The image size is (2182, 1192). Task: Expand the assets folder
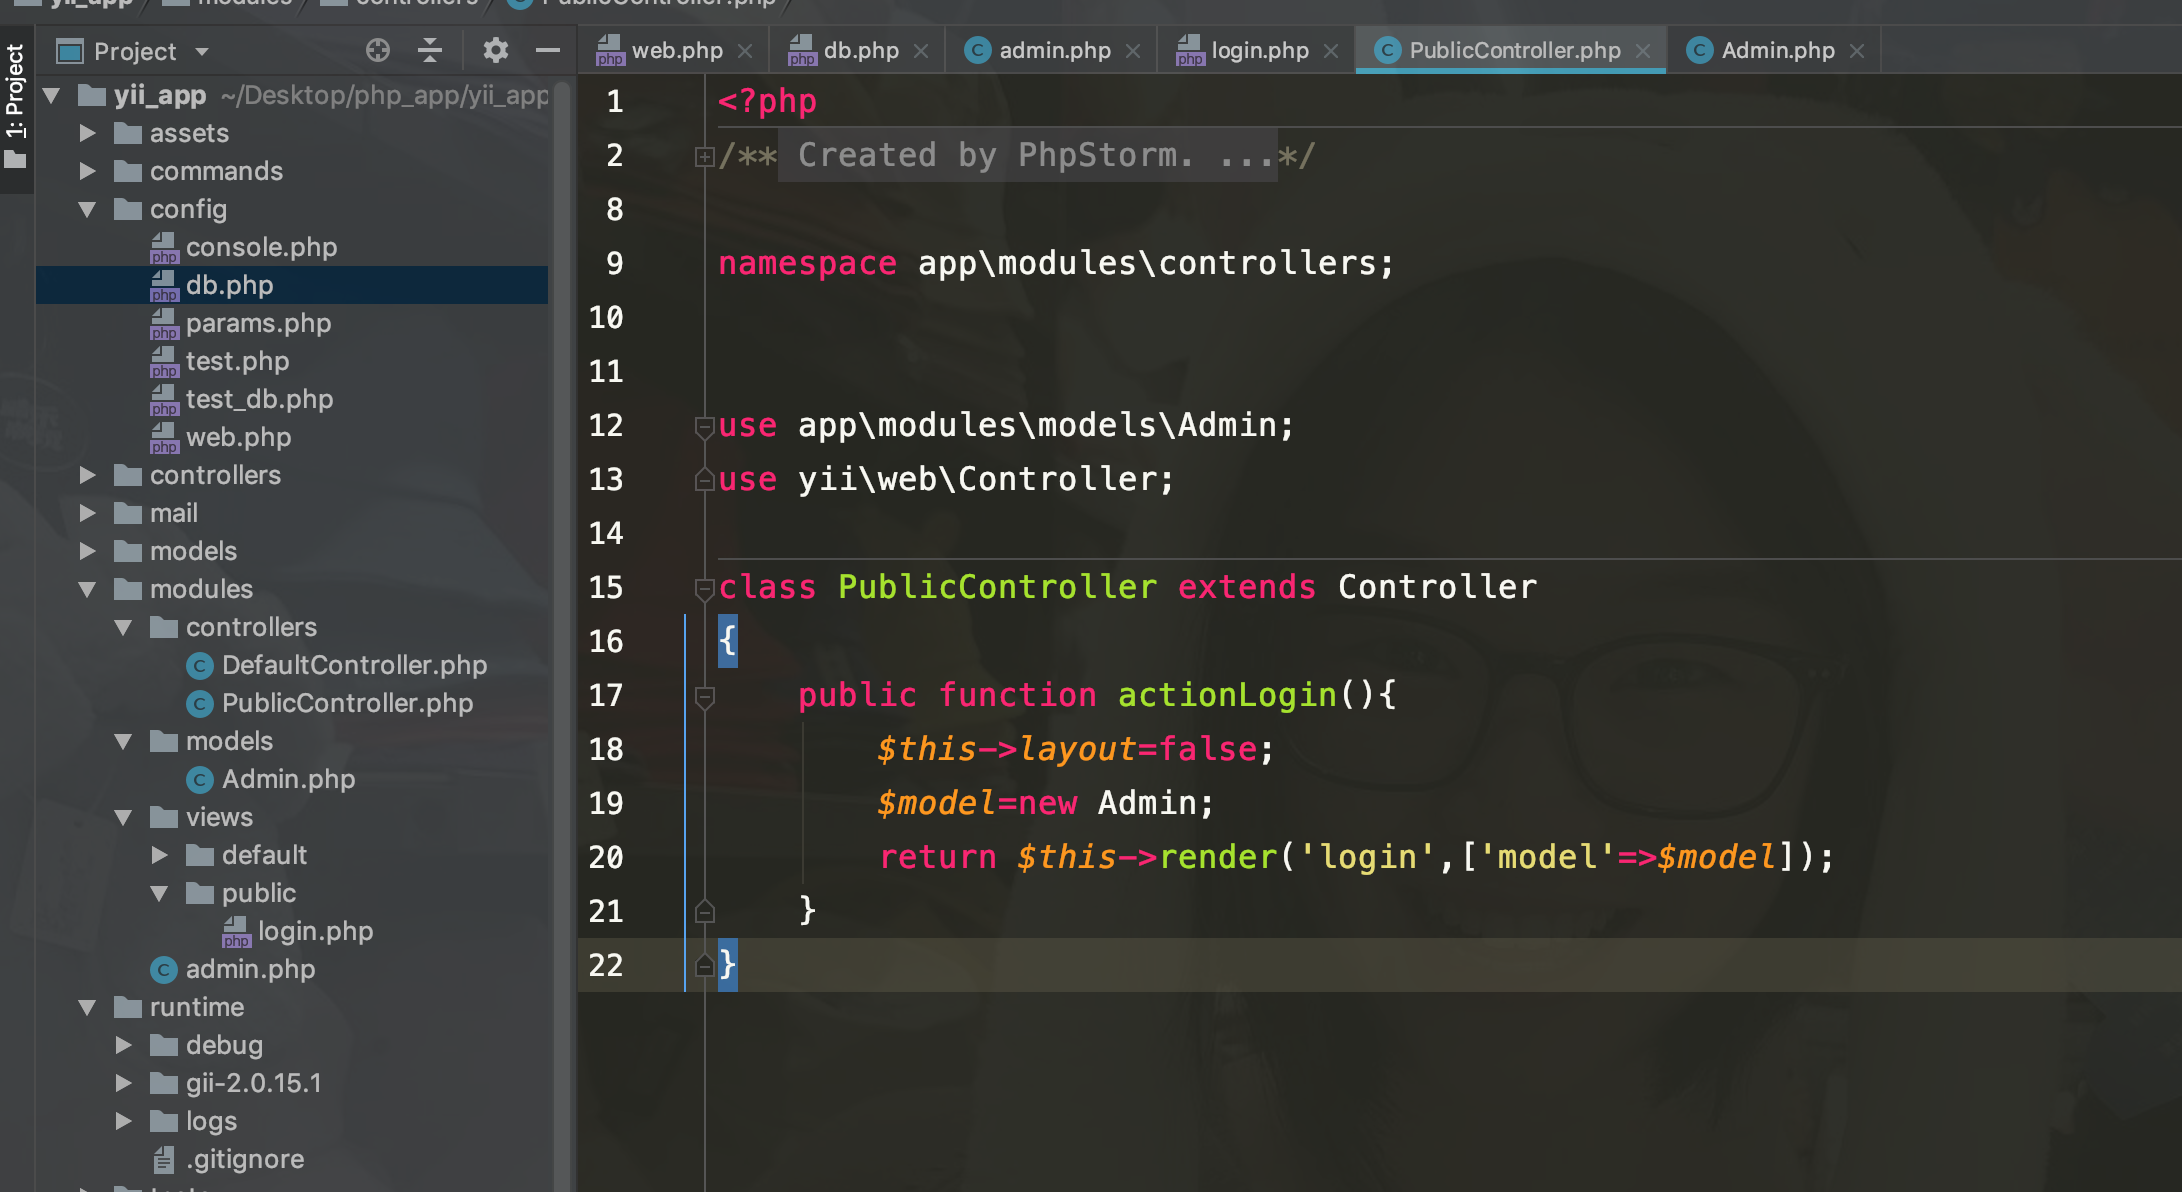point(88,132)
